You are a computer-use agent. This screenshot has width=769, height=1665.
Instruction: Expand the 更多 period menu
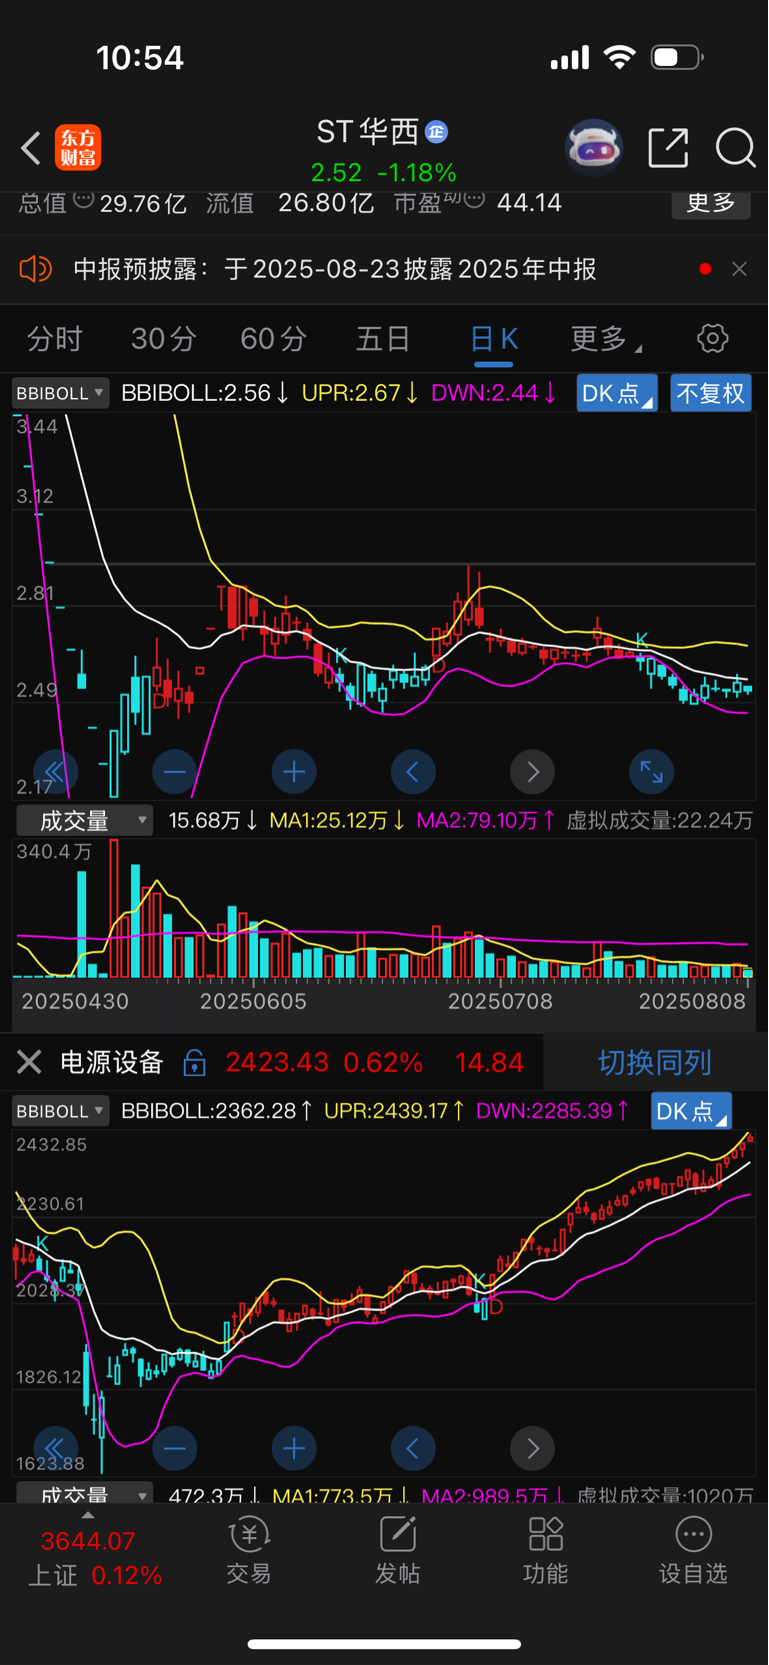click(x=604, y=339)
